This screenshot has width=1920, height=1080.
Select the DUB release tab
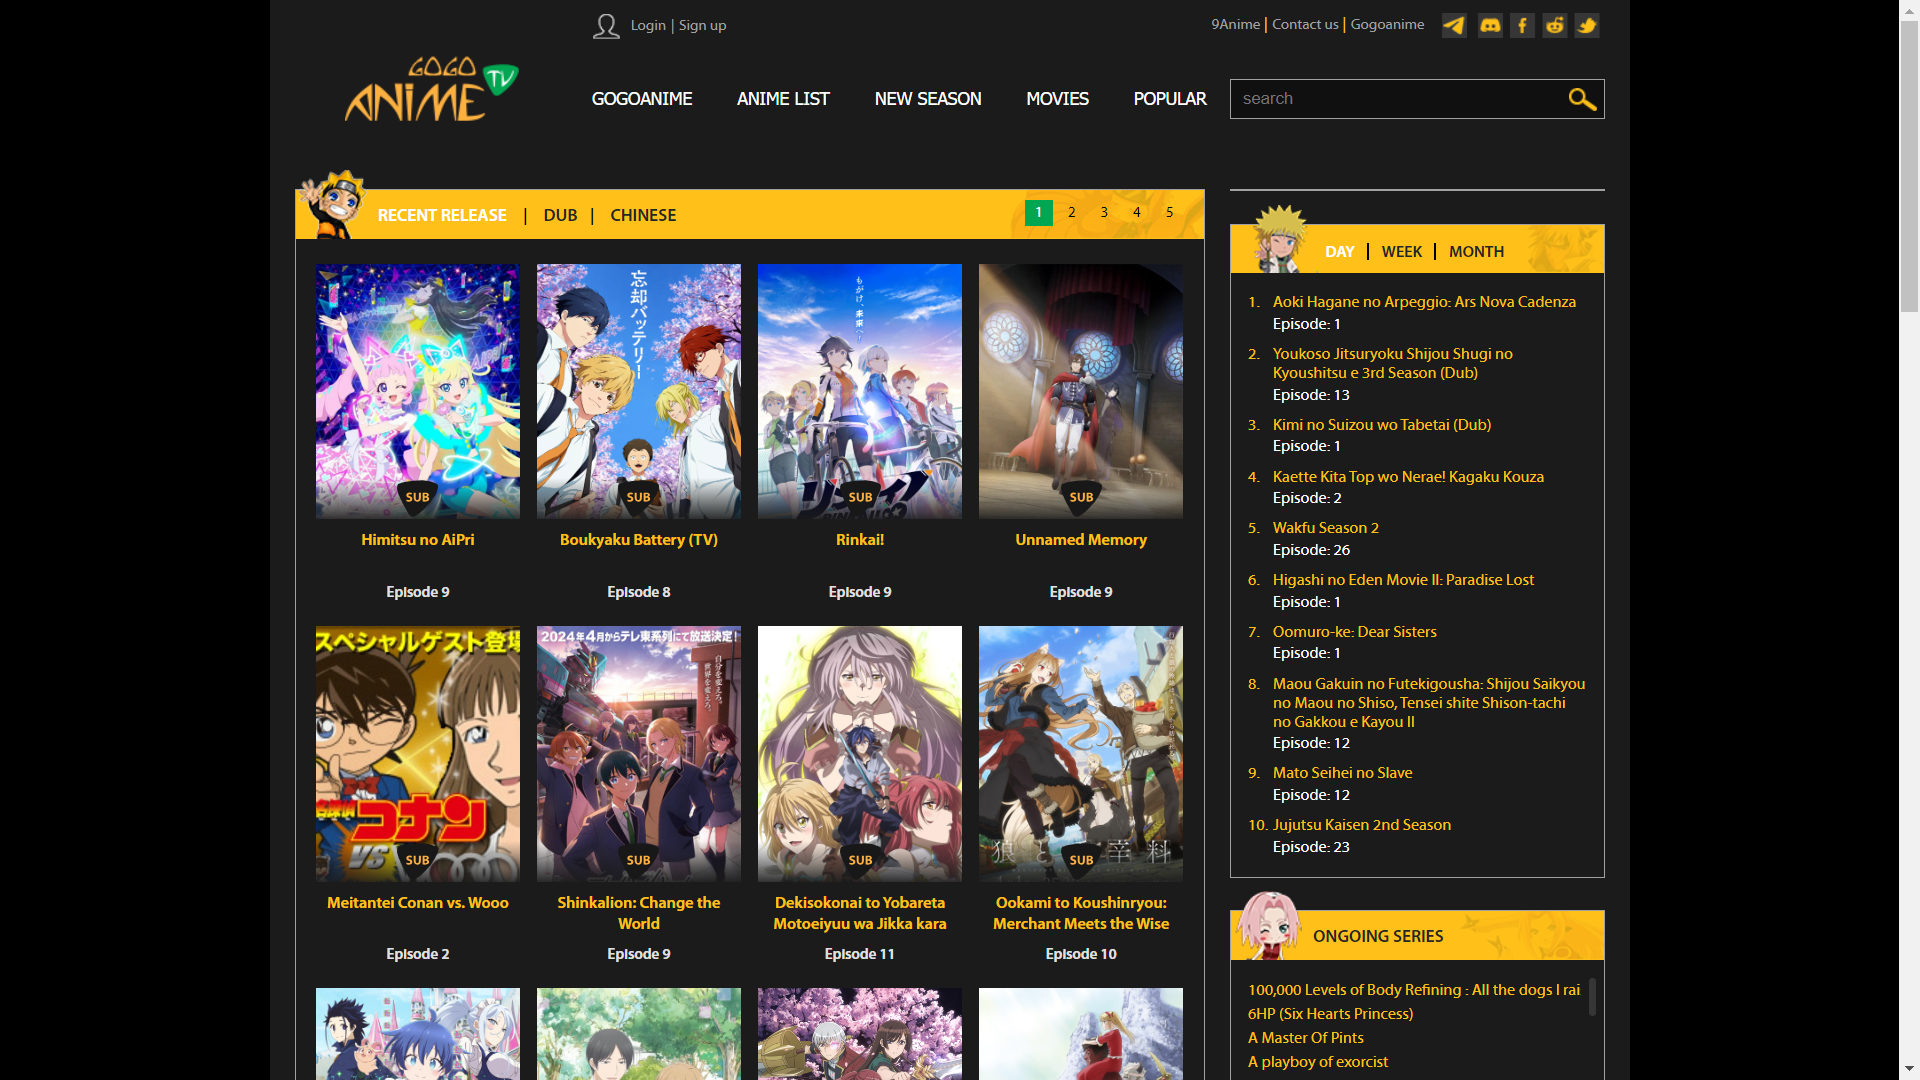point(560,214)
